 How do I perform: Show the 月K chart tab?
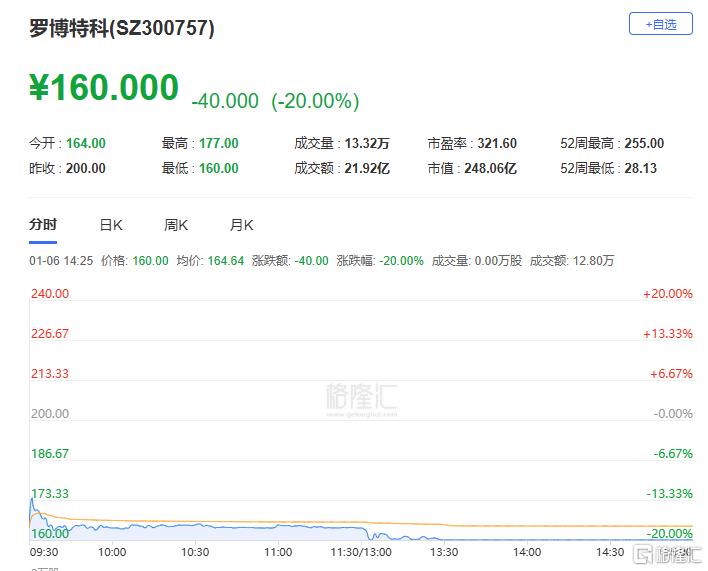point(242,225)
